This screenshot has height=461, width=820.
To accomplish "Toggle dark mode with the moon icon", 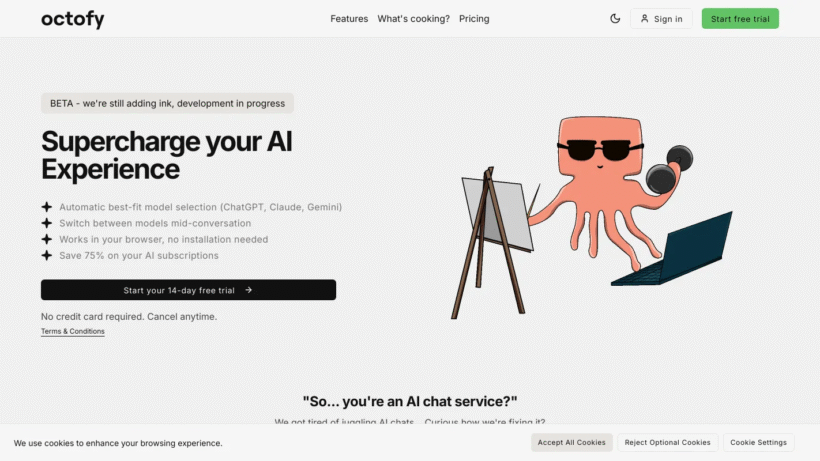I will coord(615,18).
